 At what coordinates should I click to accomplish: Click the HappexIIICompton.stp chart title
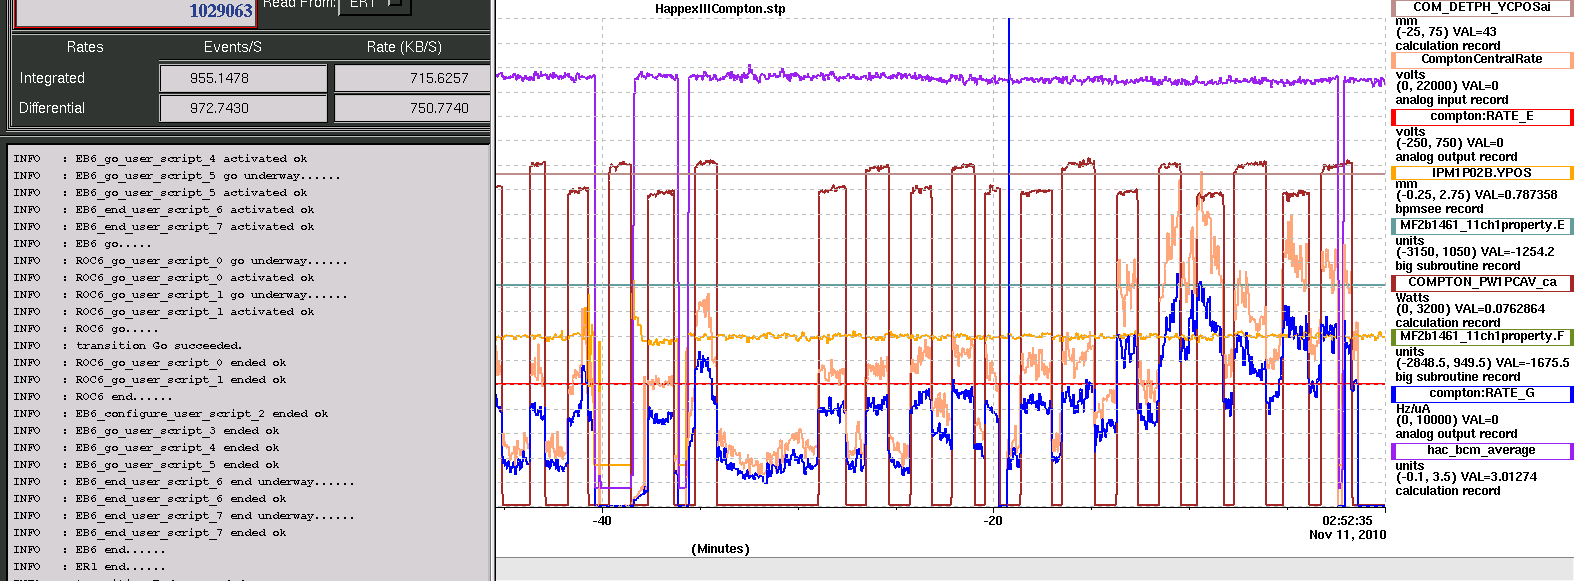(720, 9)
